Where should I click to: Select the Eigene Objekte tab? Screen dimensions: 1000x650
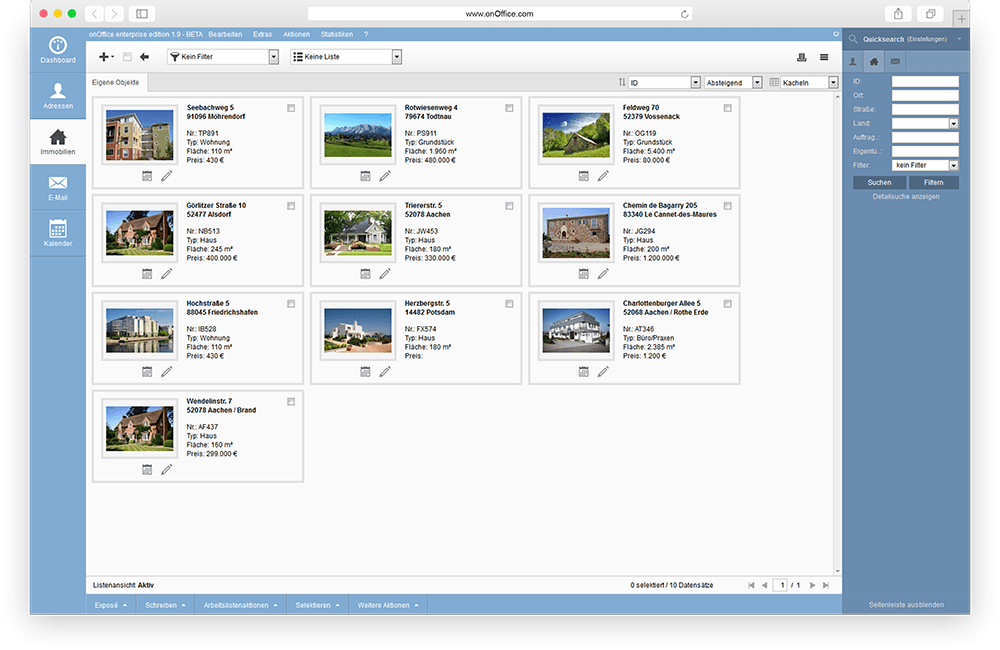(116, 82)
